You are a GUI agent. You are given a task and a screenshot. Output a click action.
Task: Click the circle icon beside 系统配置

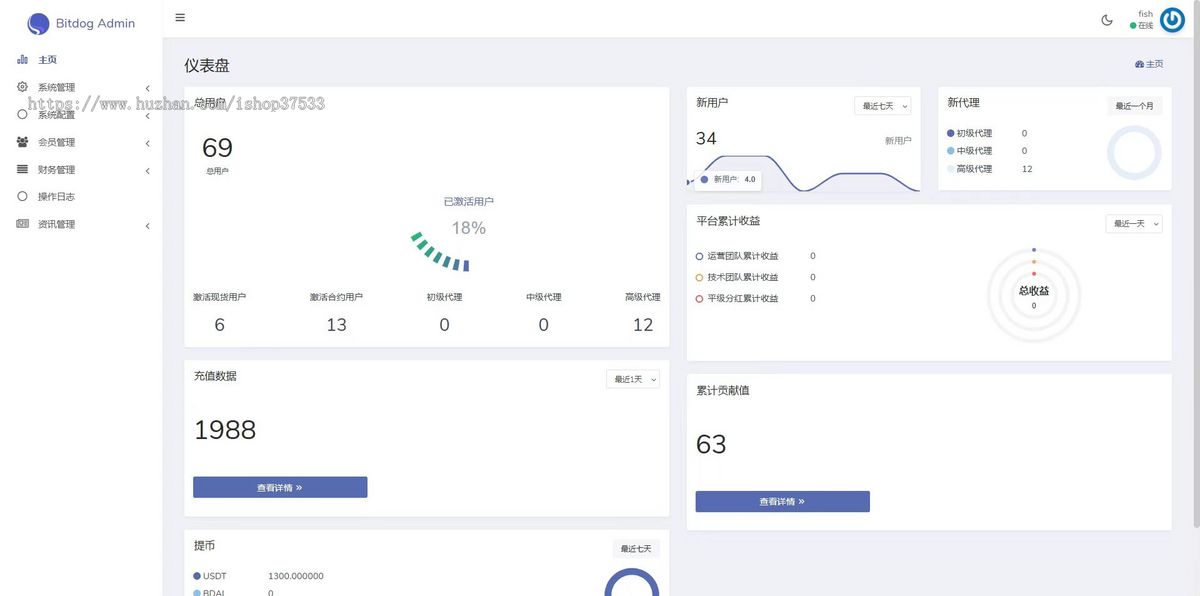[22, 114]
